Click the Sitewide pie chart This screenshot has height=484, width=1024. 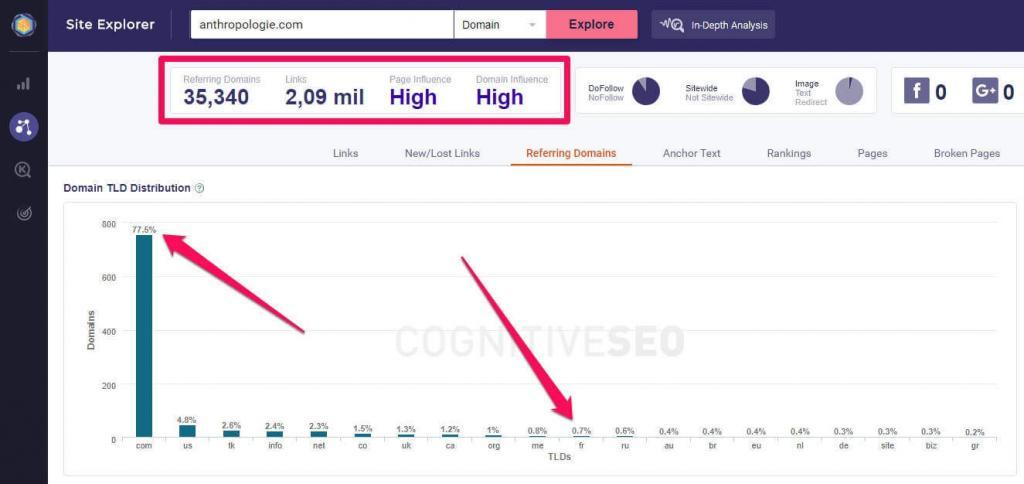click(x=755, y=91)
